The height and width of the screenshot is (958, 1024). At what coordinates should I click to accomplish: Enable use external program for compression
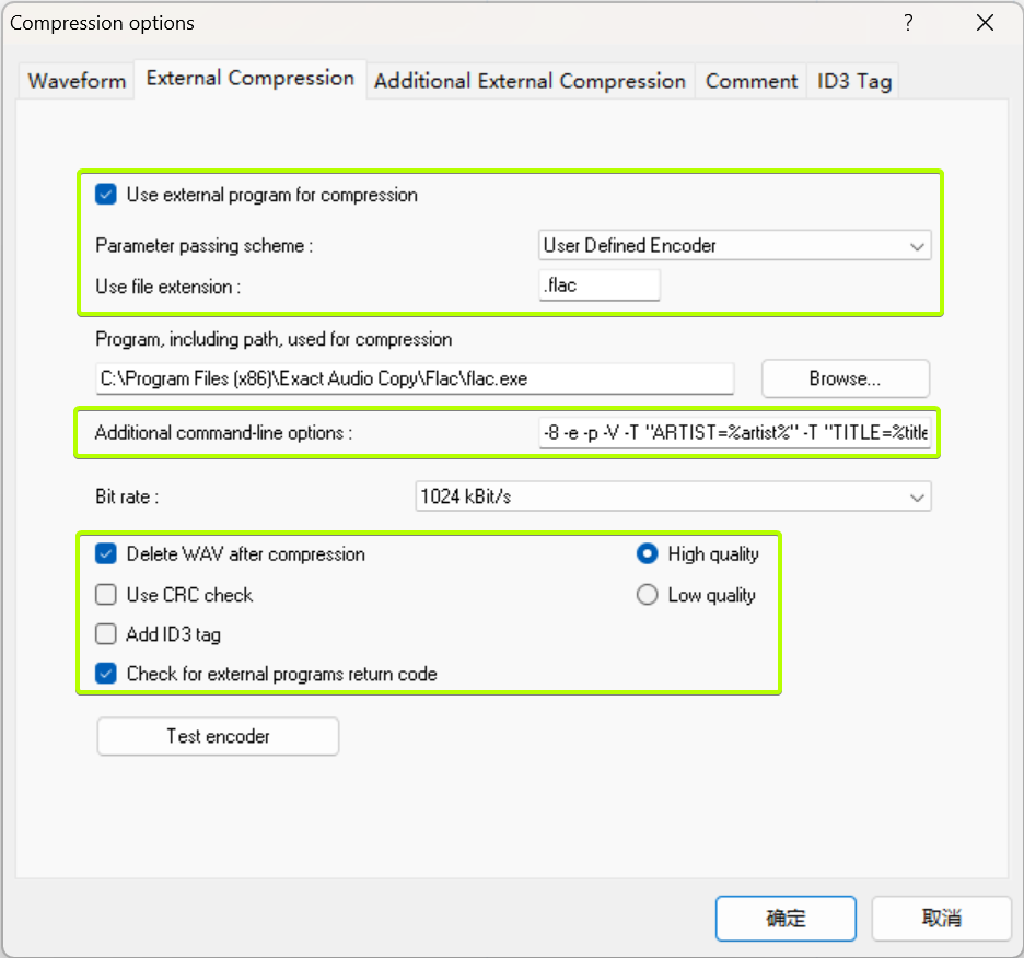105,195
